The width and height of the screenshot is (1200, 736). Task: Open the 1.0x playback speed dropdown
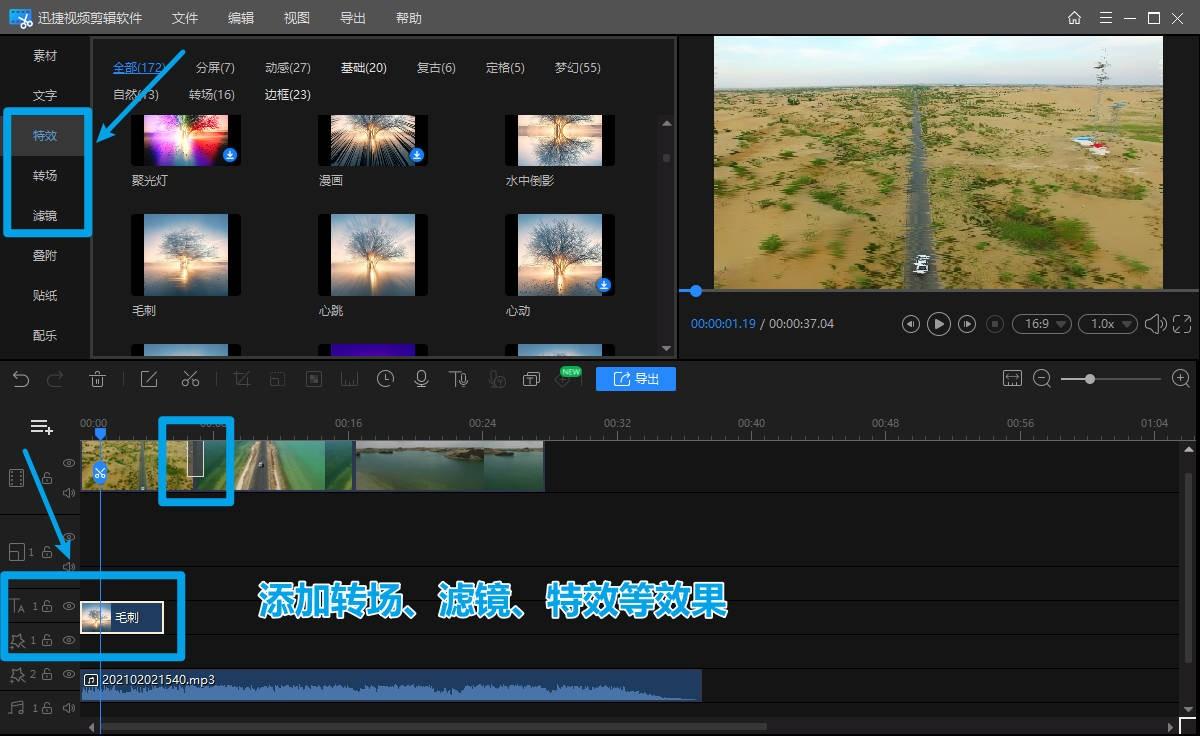tap(1108, 324)
